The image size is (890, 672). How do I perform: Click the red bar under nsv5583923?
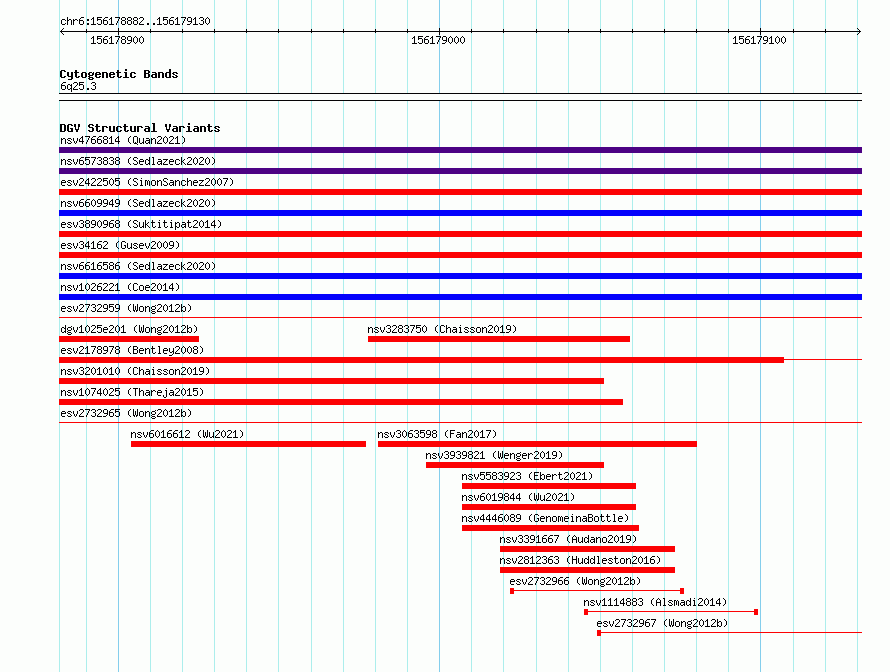tap(549, 486)
